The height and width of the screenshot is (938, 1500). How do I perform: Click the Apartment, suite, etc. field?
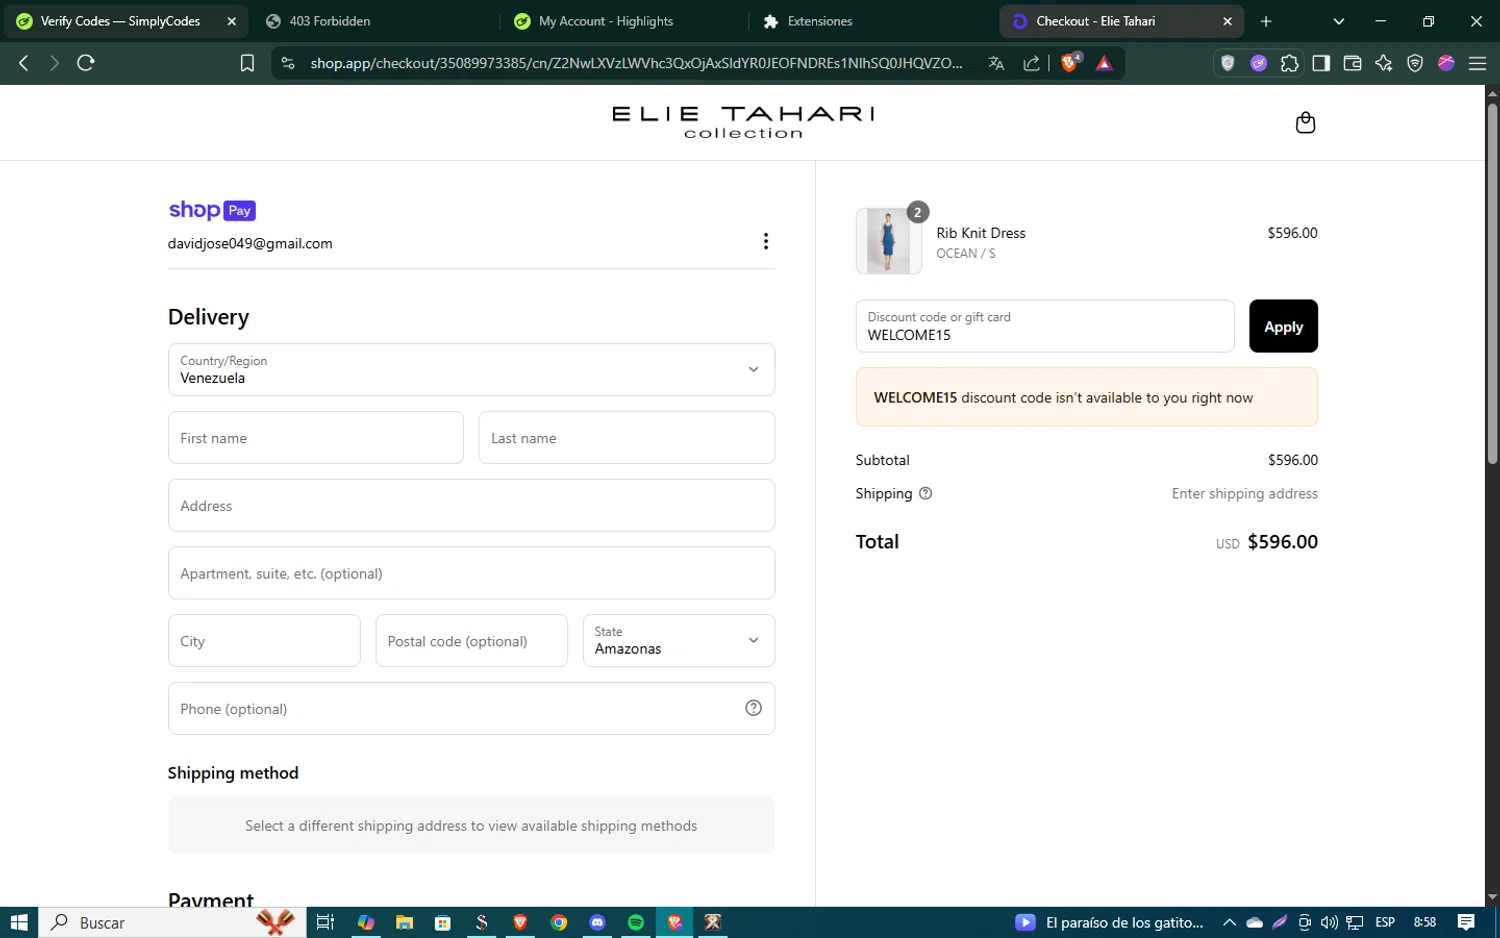point(471,573)
